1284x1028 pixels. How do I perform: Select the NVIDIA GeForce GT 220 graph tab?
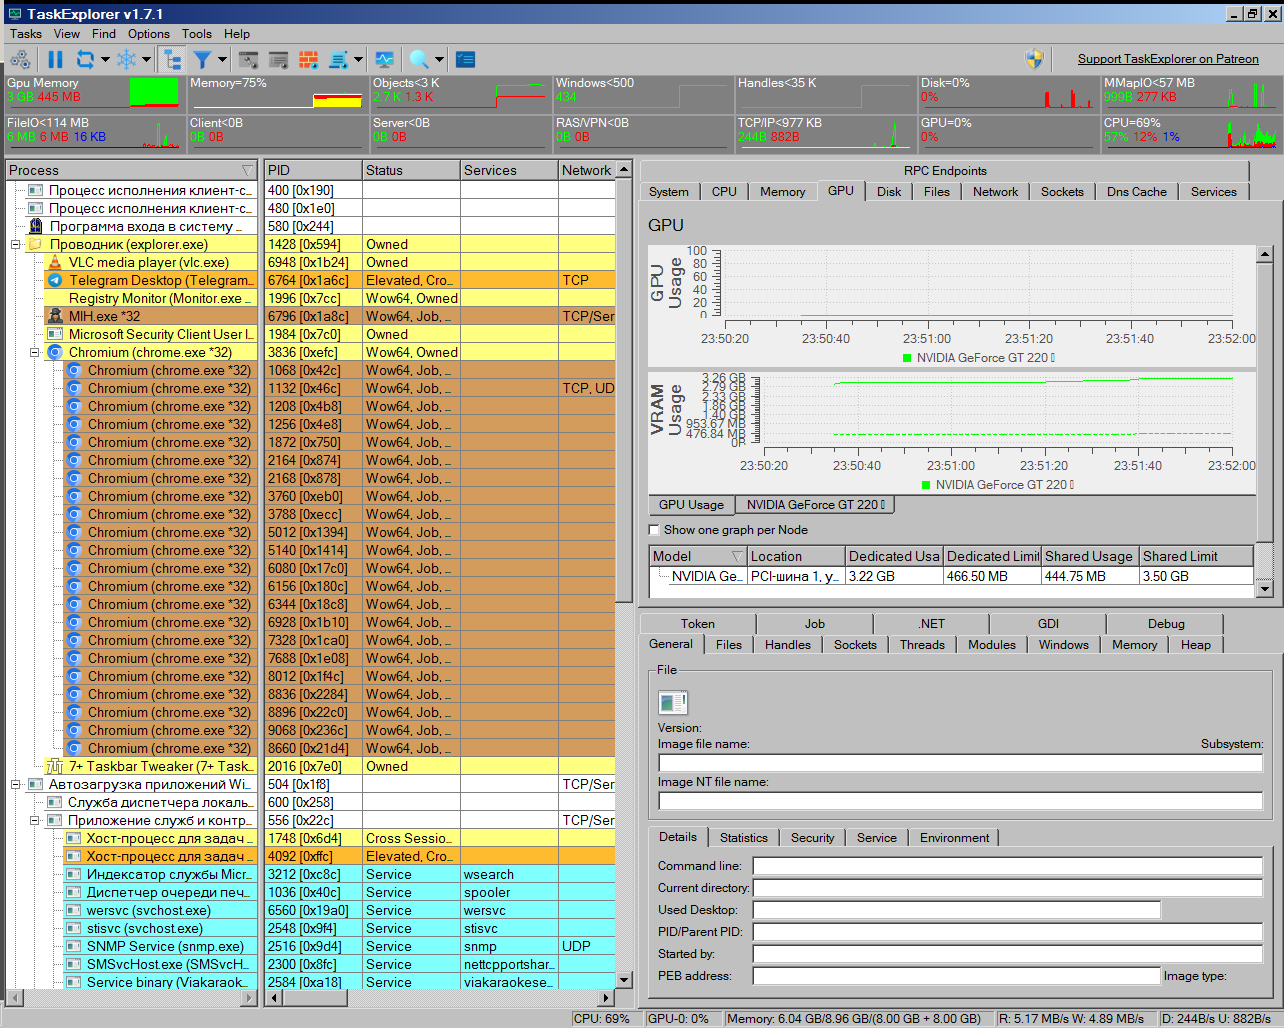click(814, 505)
